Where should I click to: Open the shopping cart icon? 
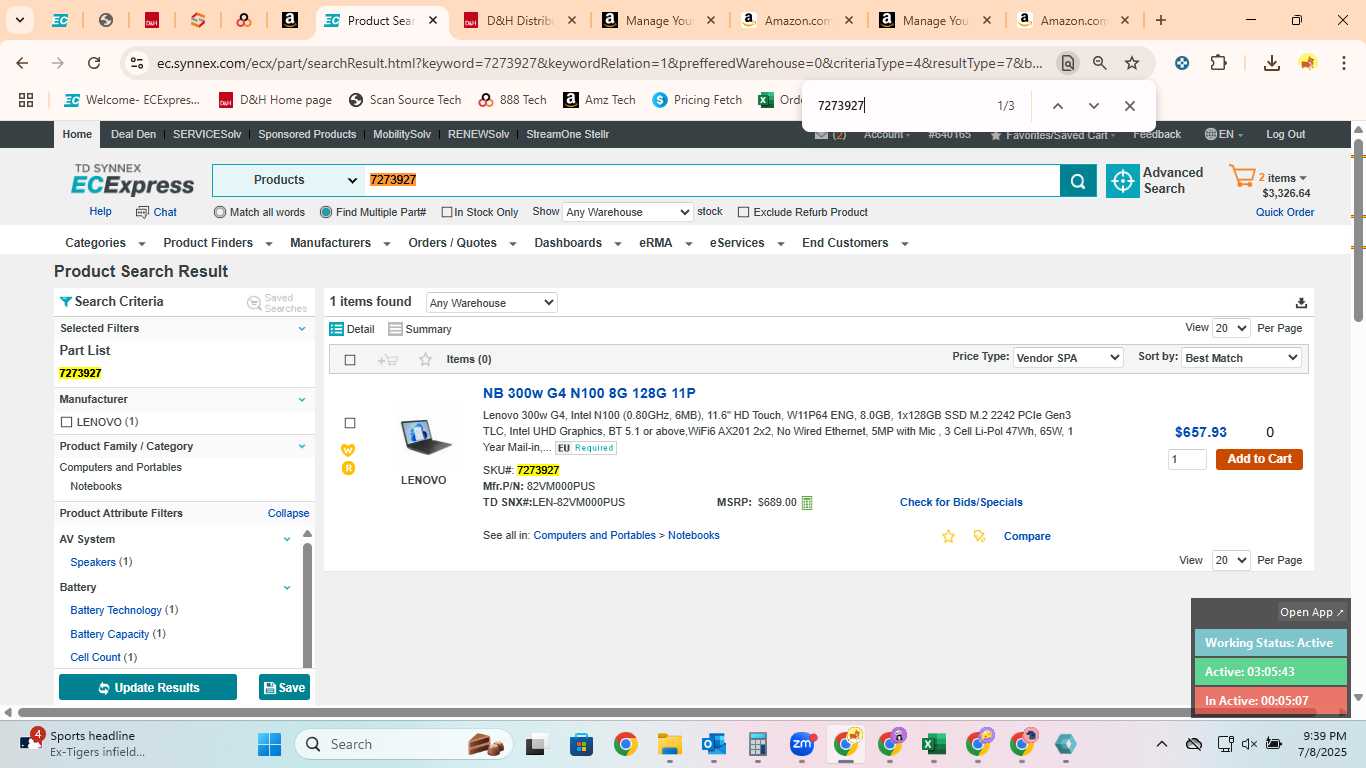[x=1242, y=178]
